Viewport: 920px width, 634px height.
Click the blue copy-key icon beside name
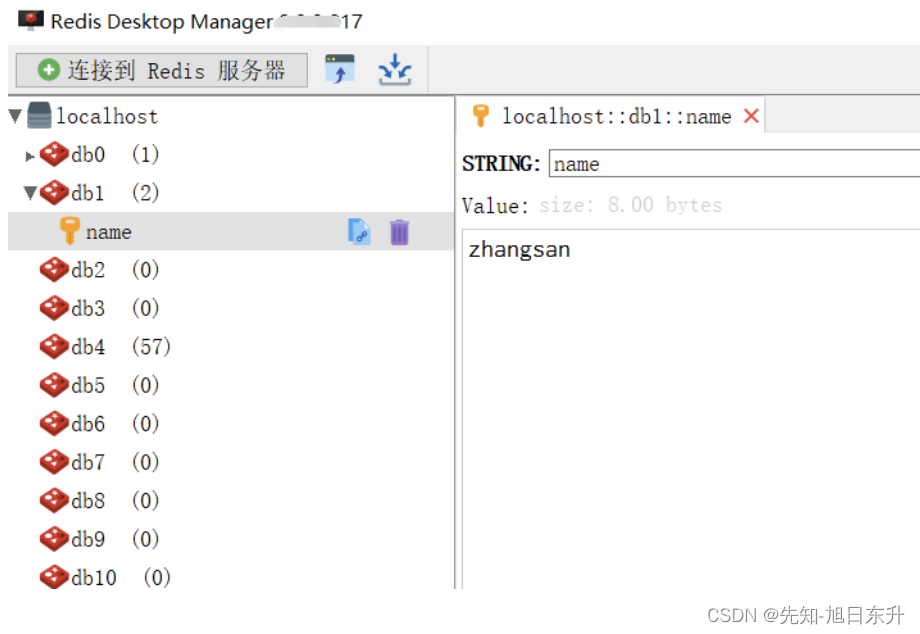[359, 232]
